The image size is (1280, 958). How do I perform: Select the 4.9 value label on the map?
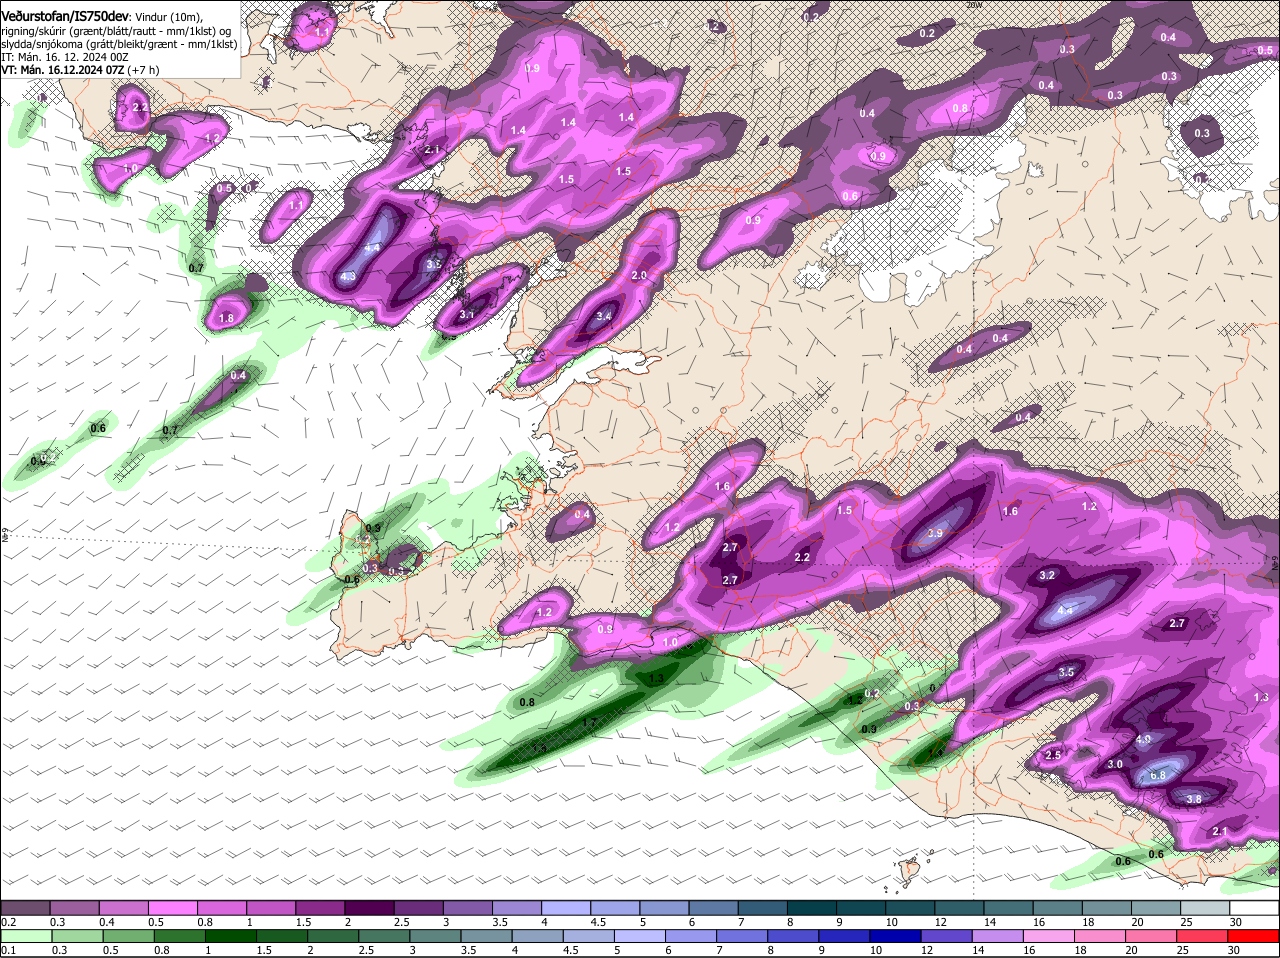tap(1144, 740)
